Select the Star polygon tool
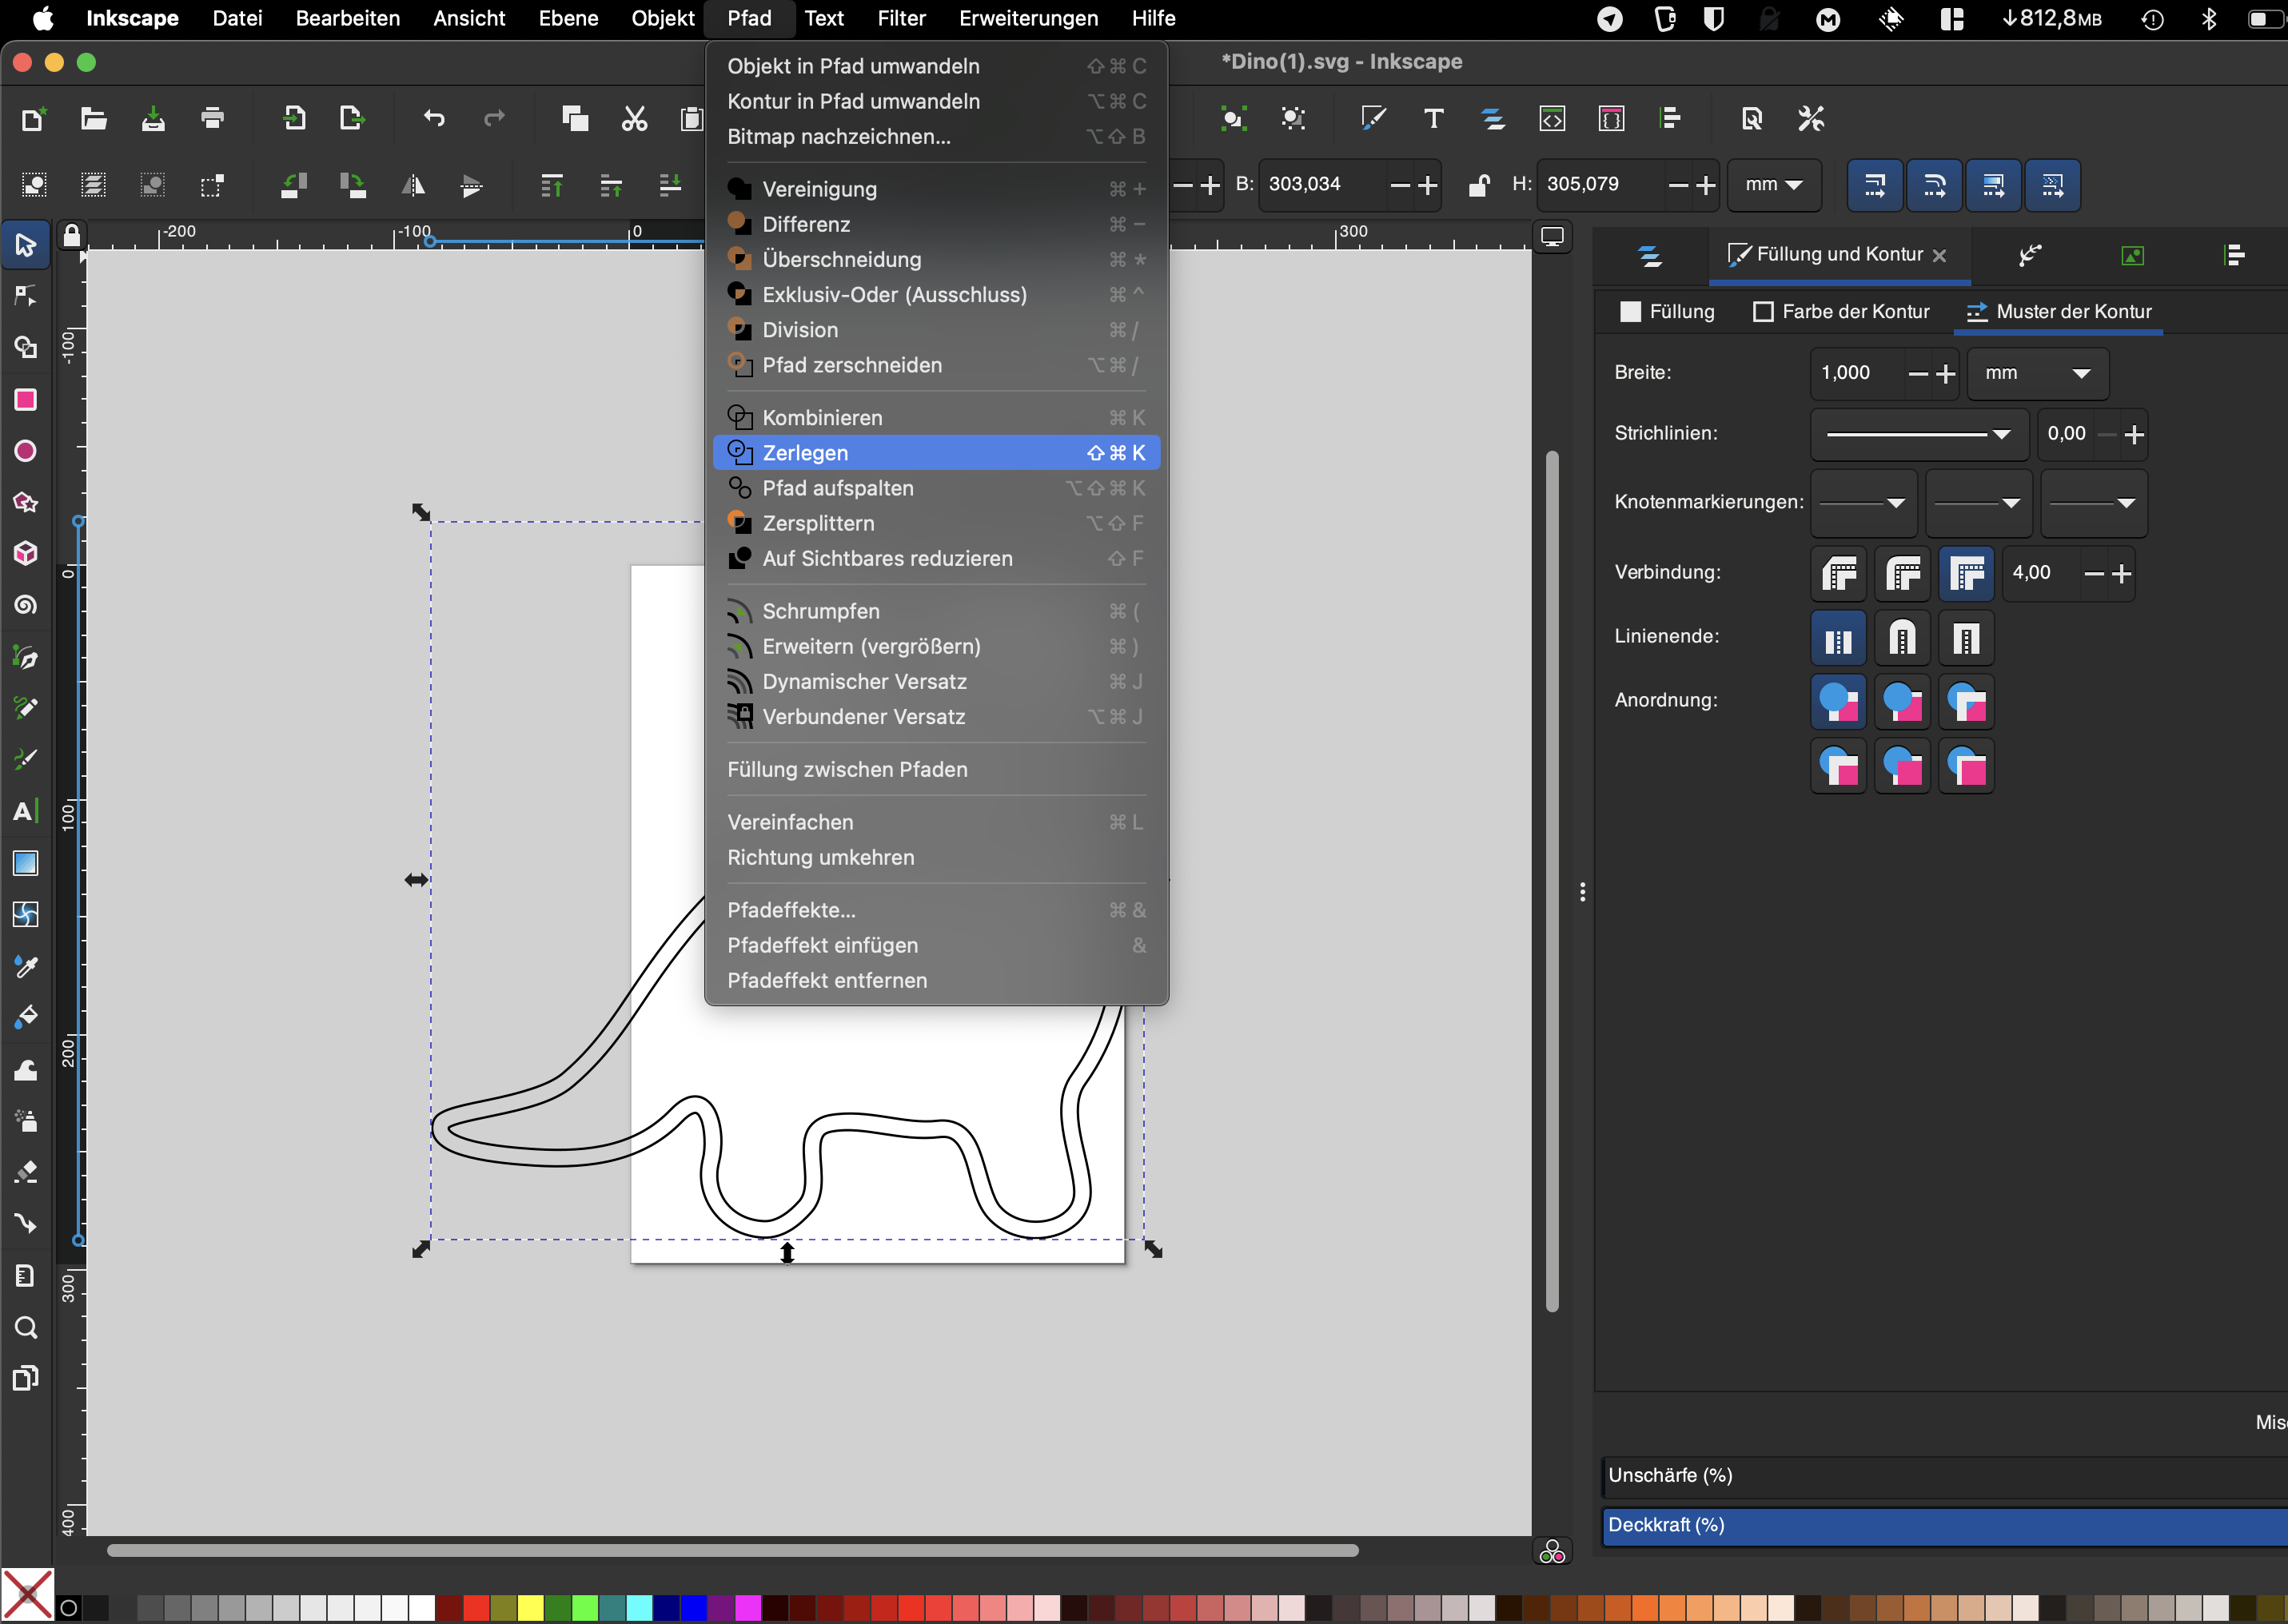Screen dimensions: 2288x1624 [26, 502]
